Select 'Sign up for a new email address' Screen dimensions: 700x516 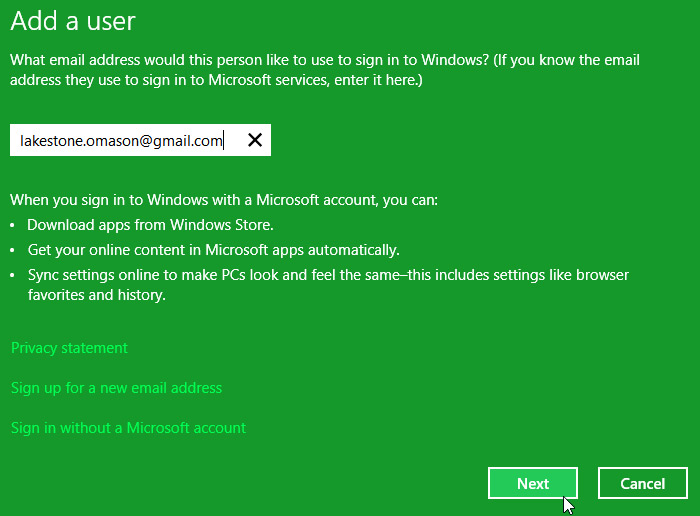[116, 388]
